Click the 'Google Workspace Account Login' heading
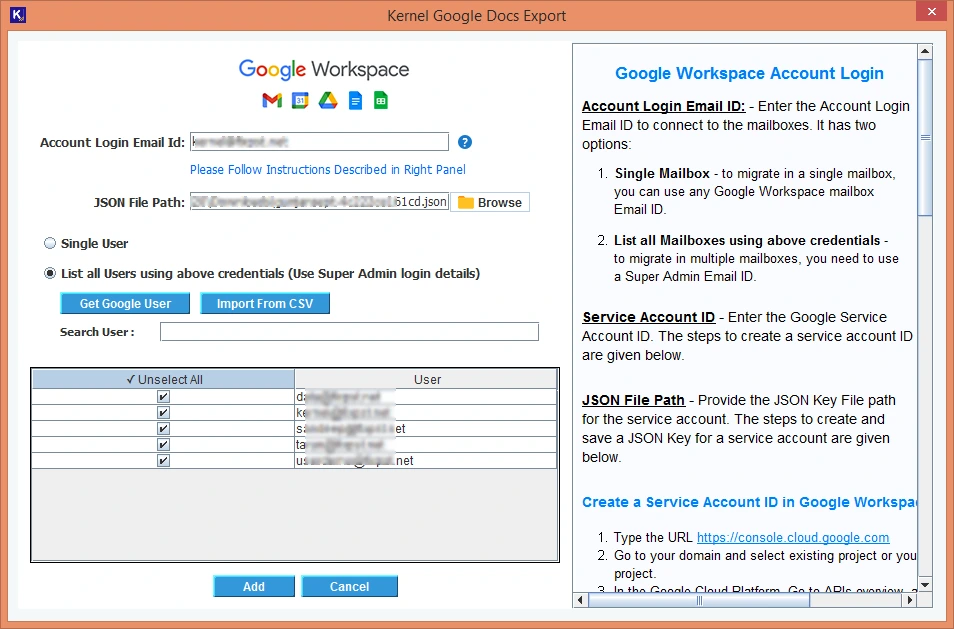This screenshot has width=954, height=629. [x=749, y=74]
